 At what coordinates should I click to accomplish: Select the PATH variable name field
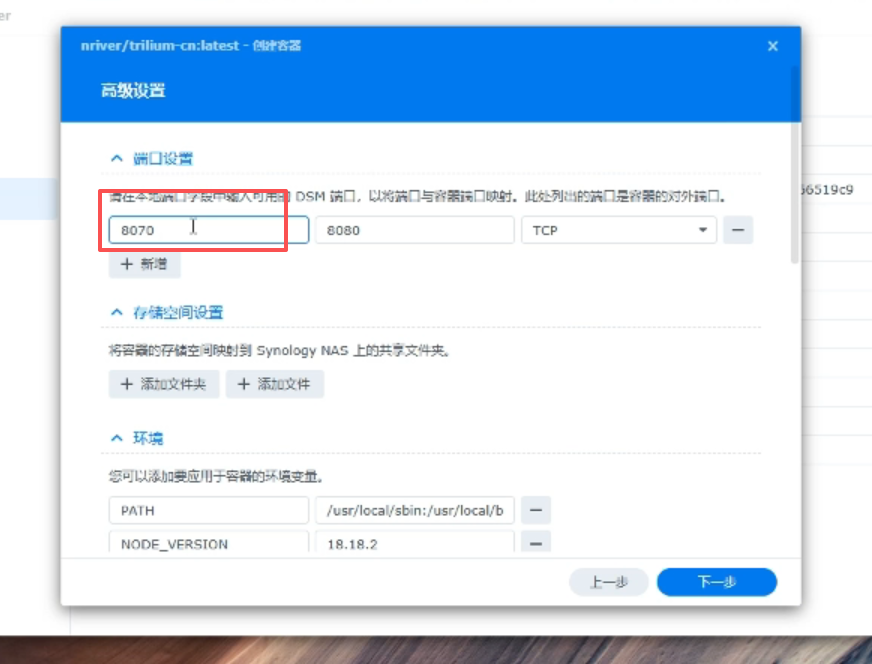208,510
